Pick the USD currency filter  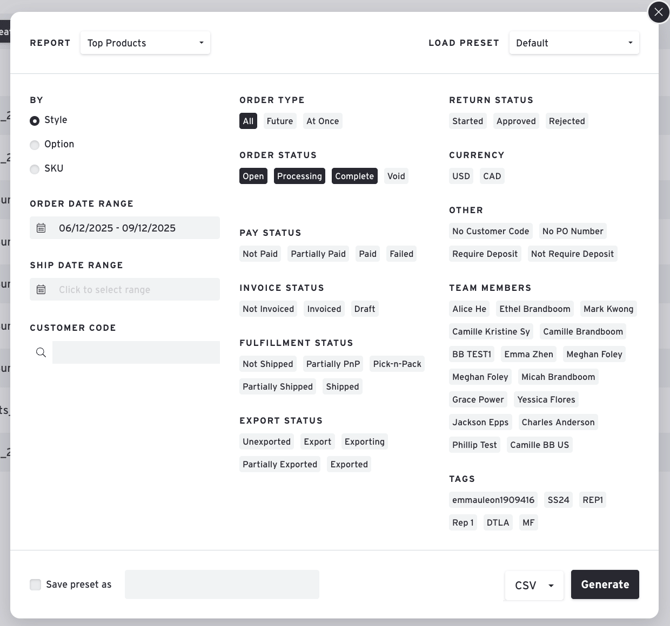461,176
